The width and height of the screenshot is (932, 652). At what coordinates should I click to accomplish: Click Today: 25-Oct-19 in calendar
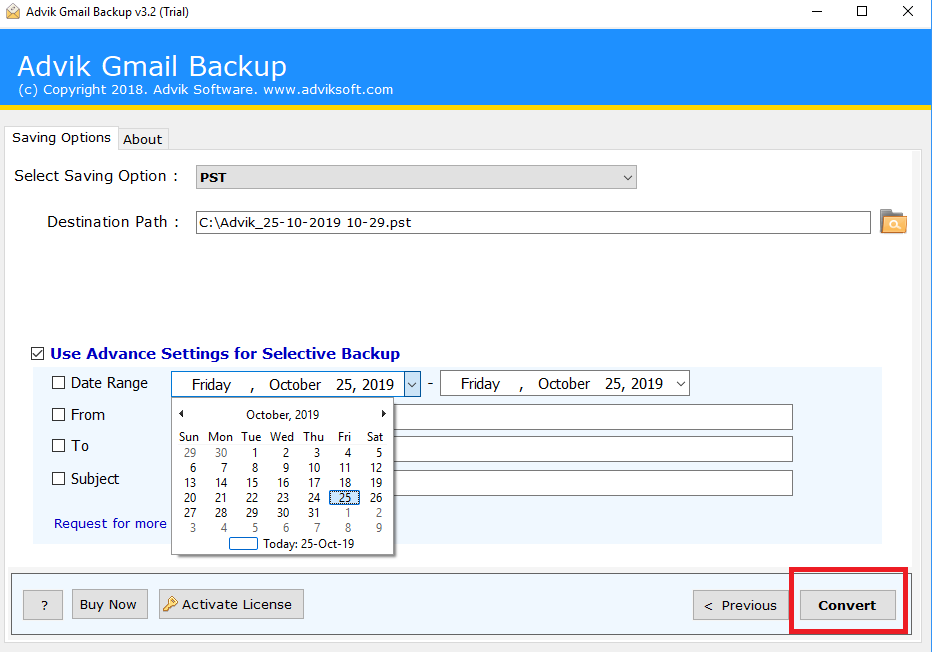[308, 544]
